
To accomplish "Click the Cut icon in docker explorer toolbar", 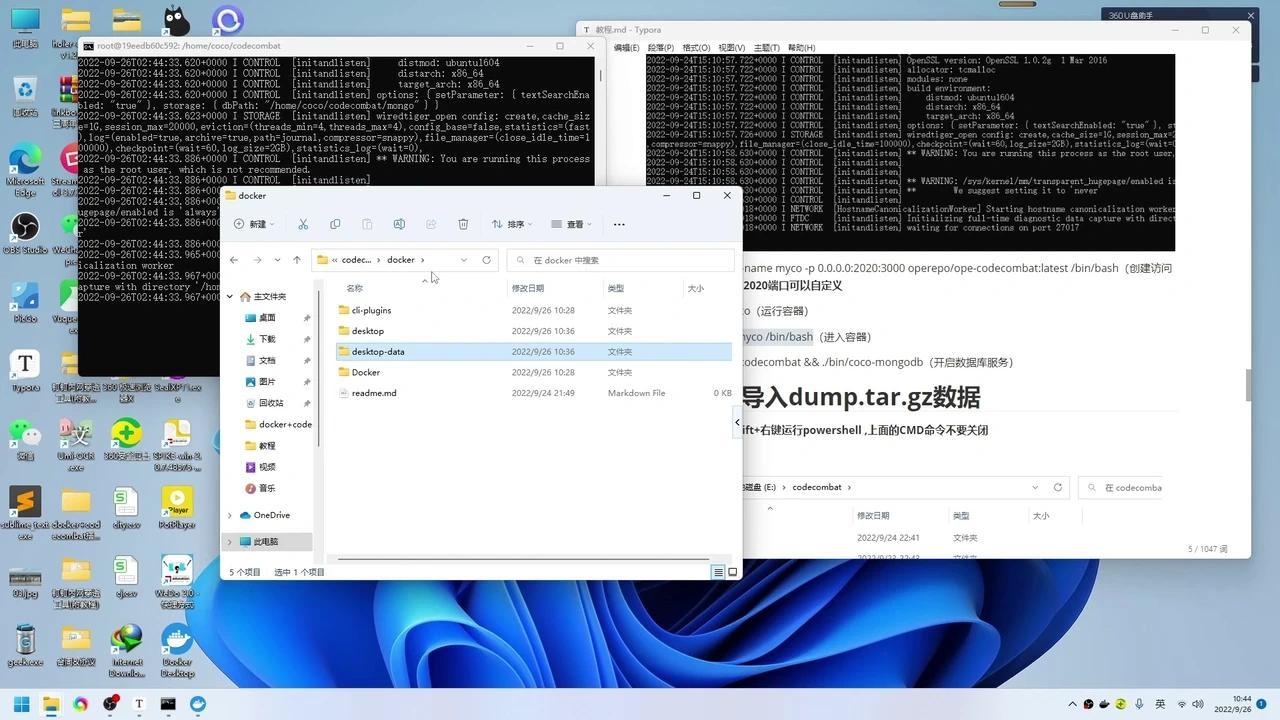I will point(303,224).
